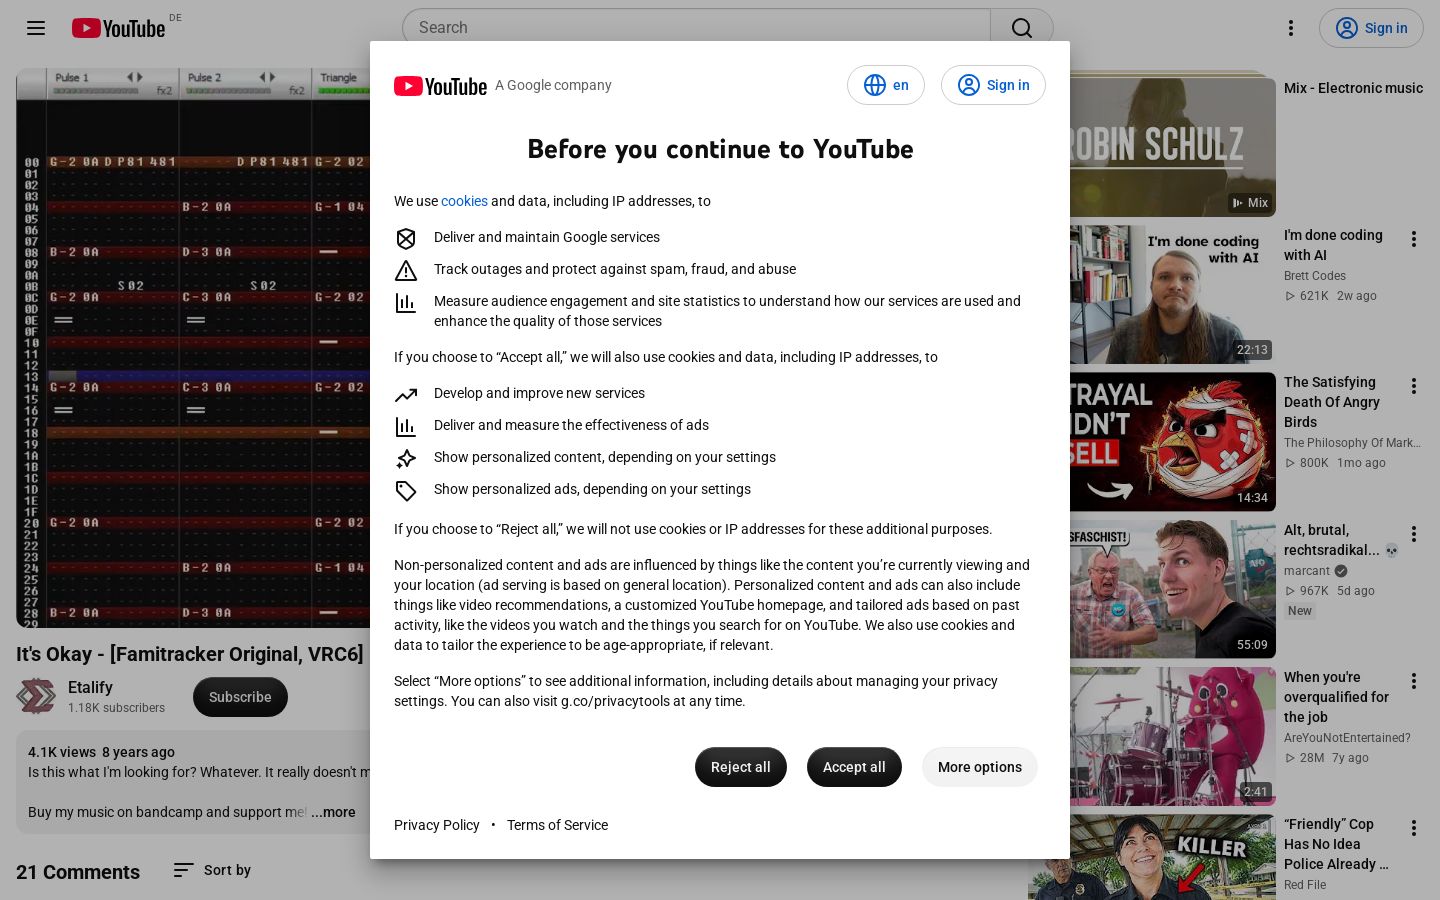This screenshot has height=900, width=1440.
Task: Click the '1.18K subscribers' text
Action: click(116, 708)
